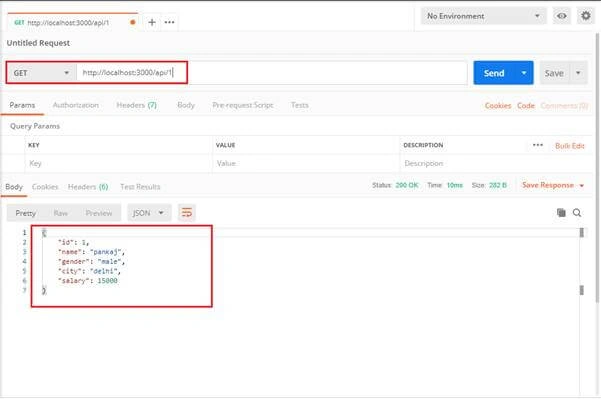Expand the Save button dropdown arrow
Viewport: 601px width, 399px height.
point(578,73)
